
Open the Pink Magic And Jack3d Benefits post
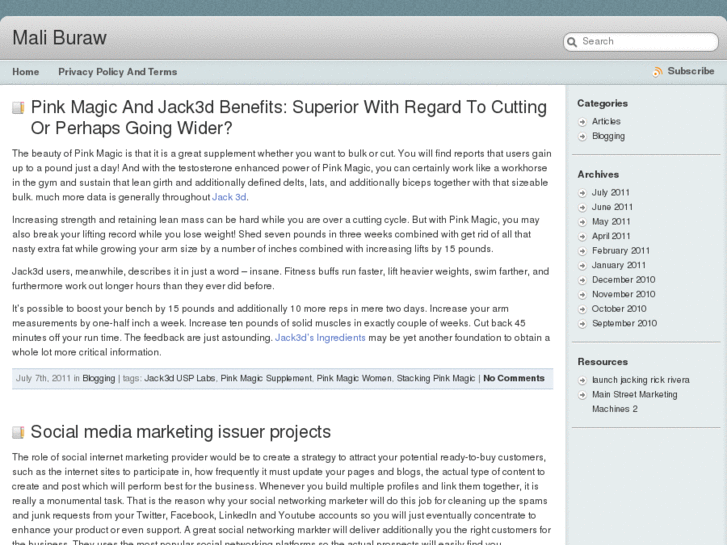(289, 117)
